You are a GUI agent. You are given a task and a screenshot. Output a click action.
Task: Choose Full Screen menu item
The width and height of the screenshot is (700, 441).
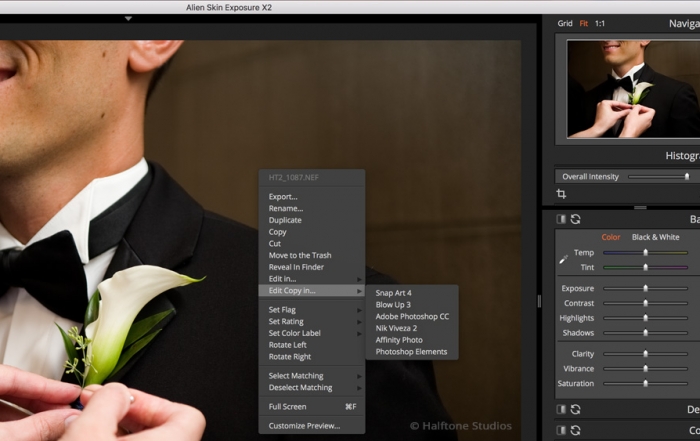pos(312,407)
